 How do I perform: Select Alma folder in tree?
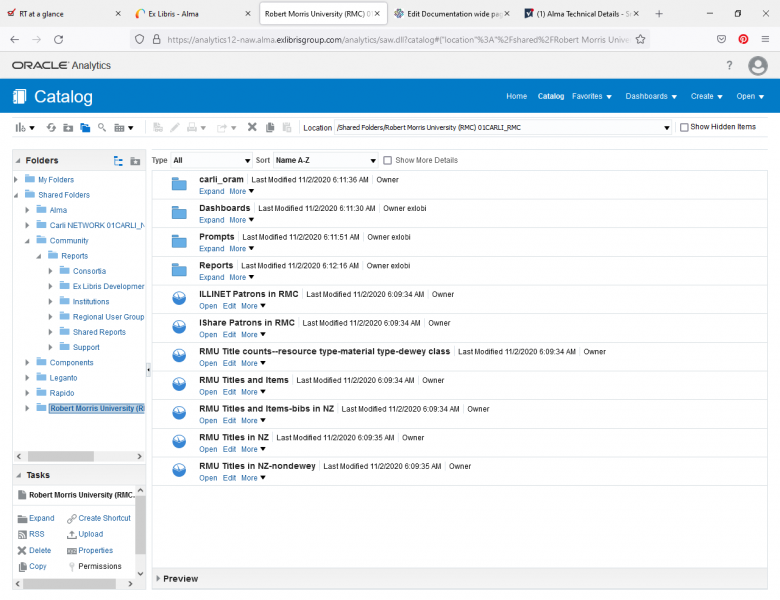coord(58,210)
